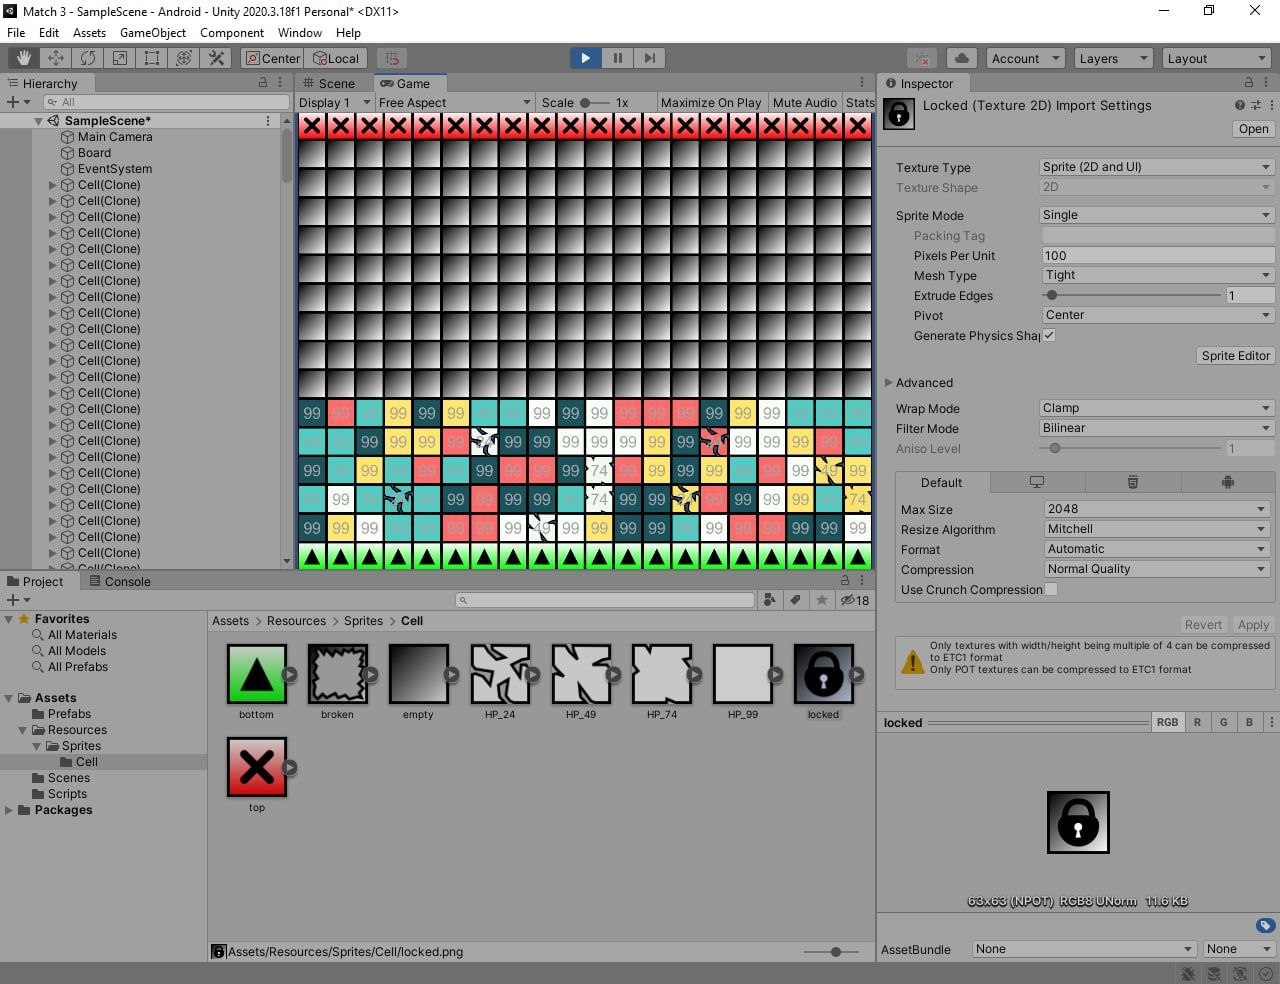1280x984 pixels.
Task: Toggle Maximize On Play
Action: pos(710,102)
